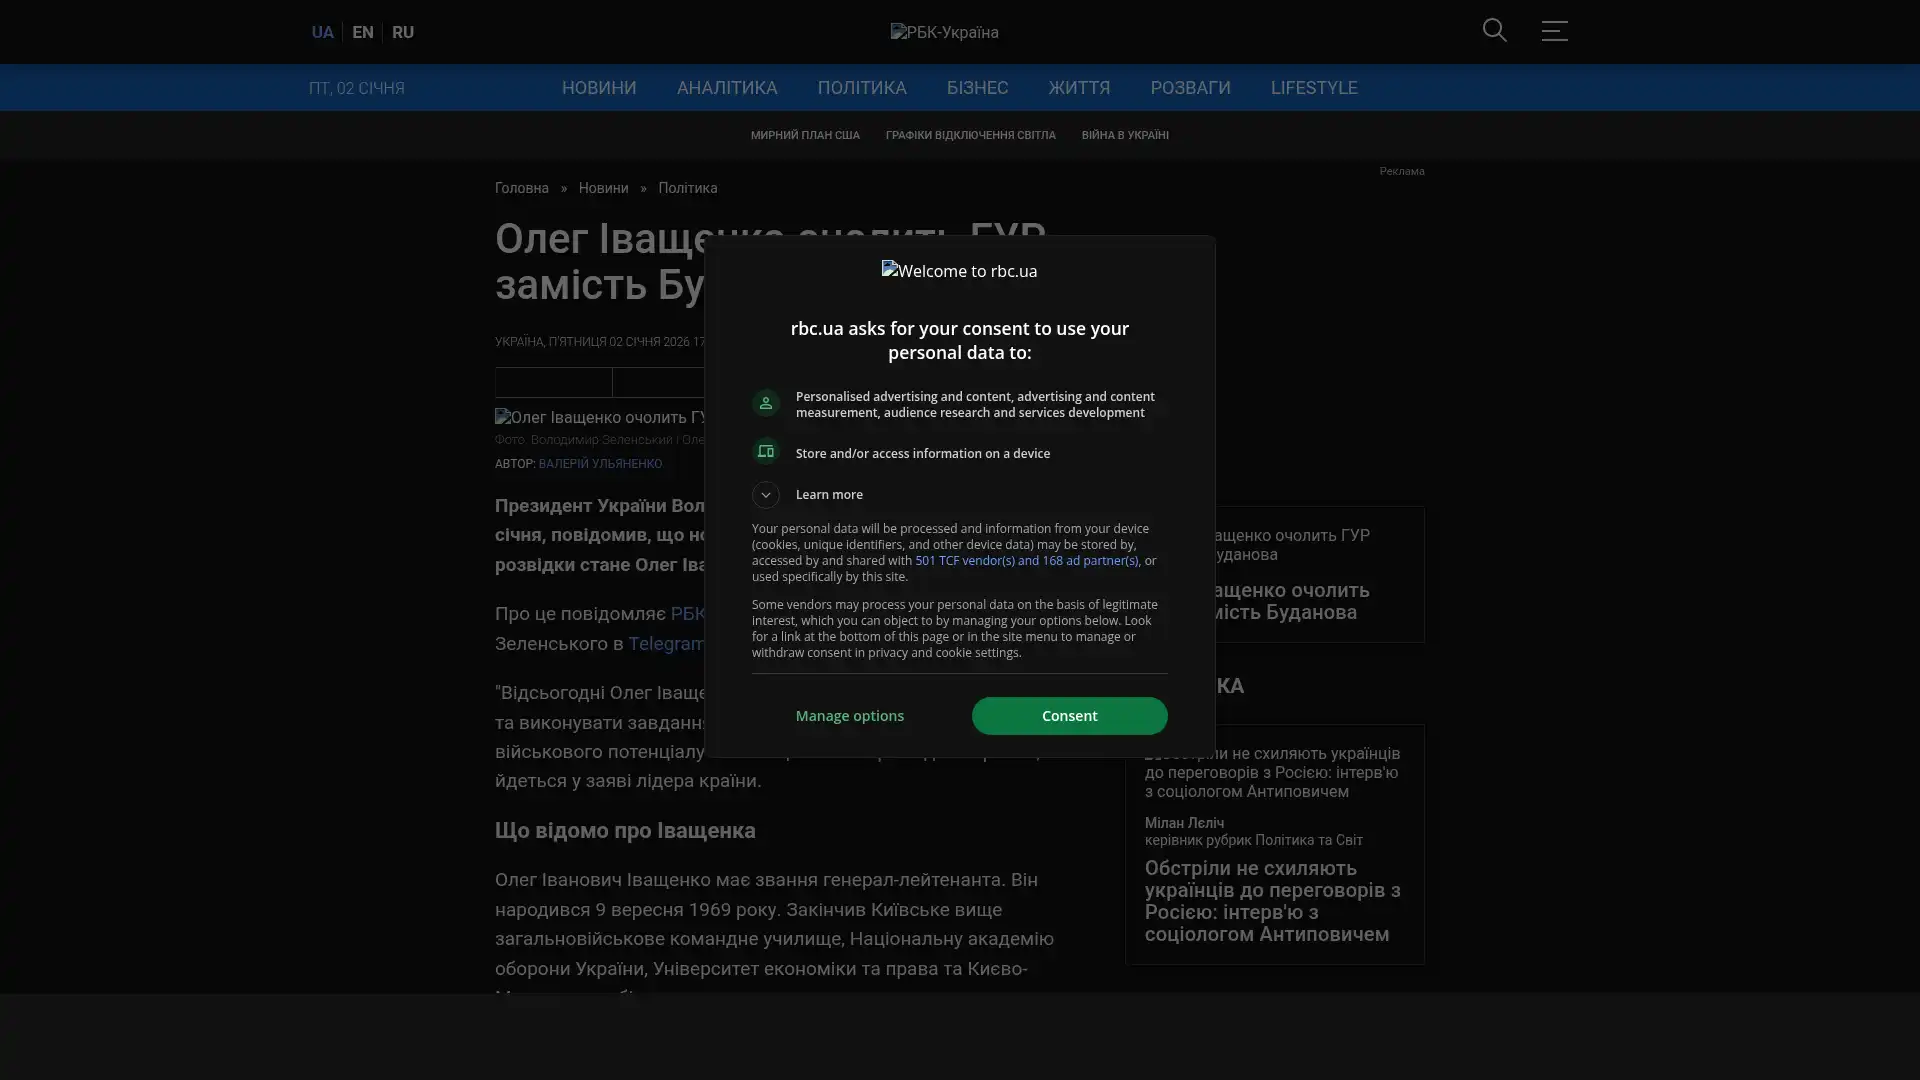Open the НОВИНИ menu section
This screenshot has height=1080, width=1920.
[598, 88]
